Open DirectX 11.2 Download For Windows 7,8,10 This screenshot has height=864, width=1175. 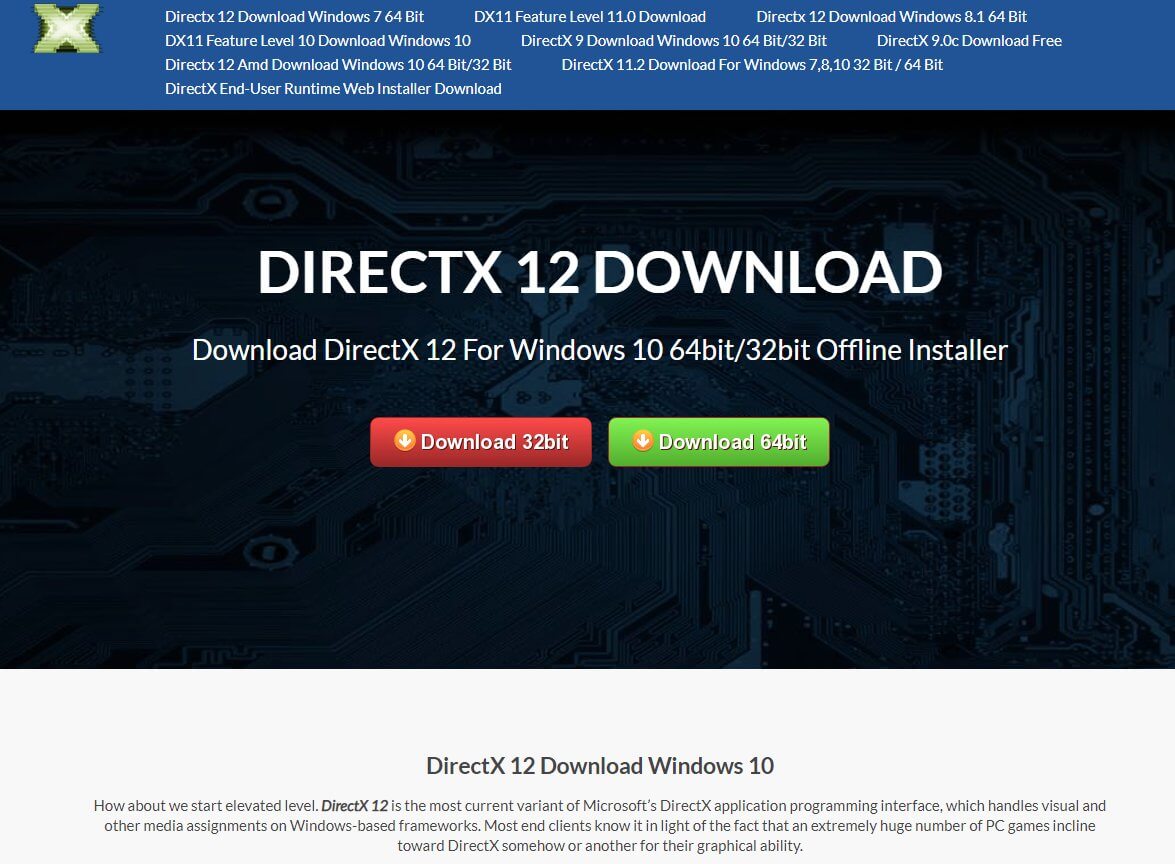pyautogui.click(x=752, y=64)
